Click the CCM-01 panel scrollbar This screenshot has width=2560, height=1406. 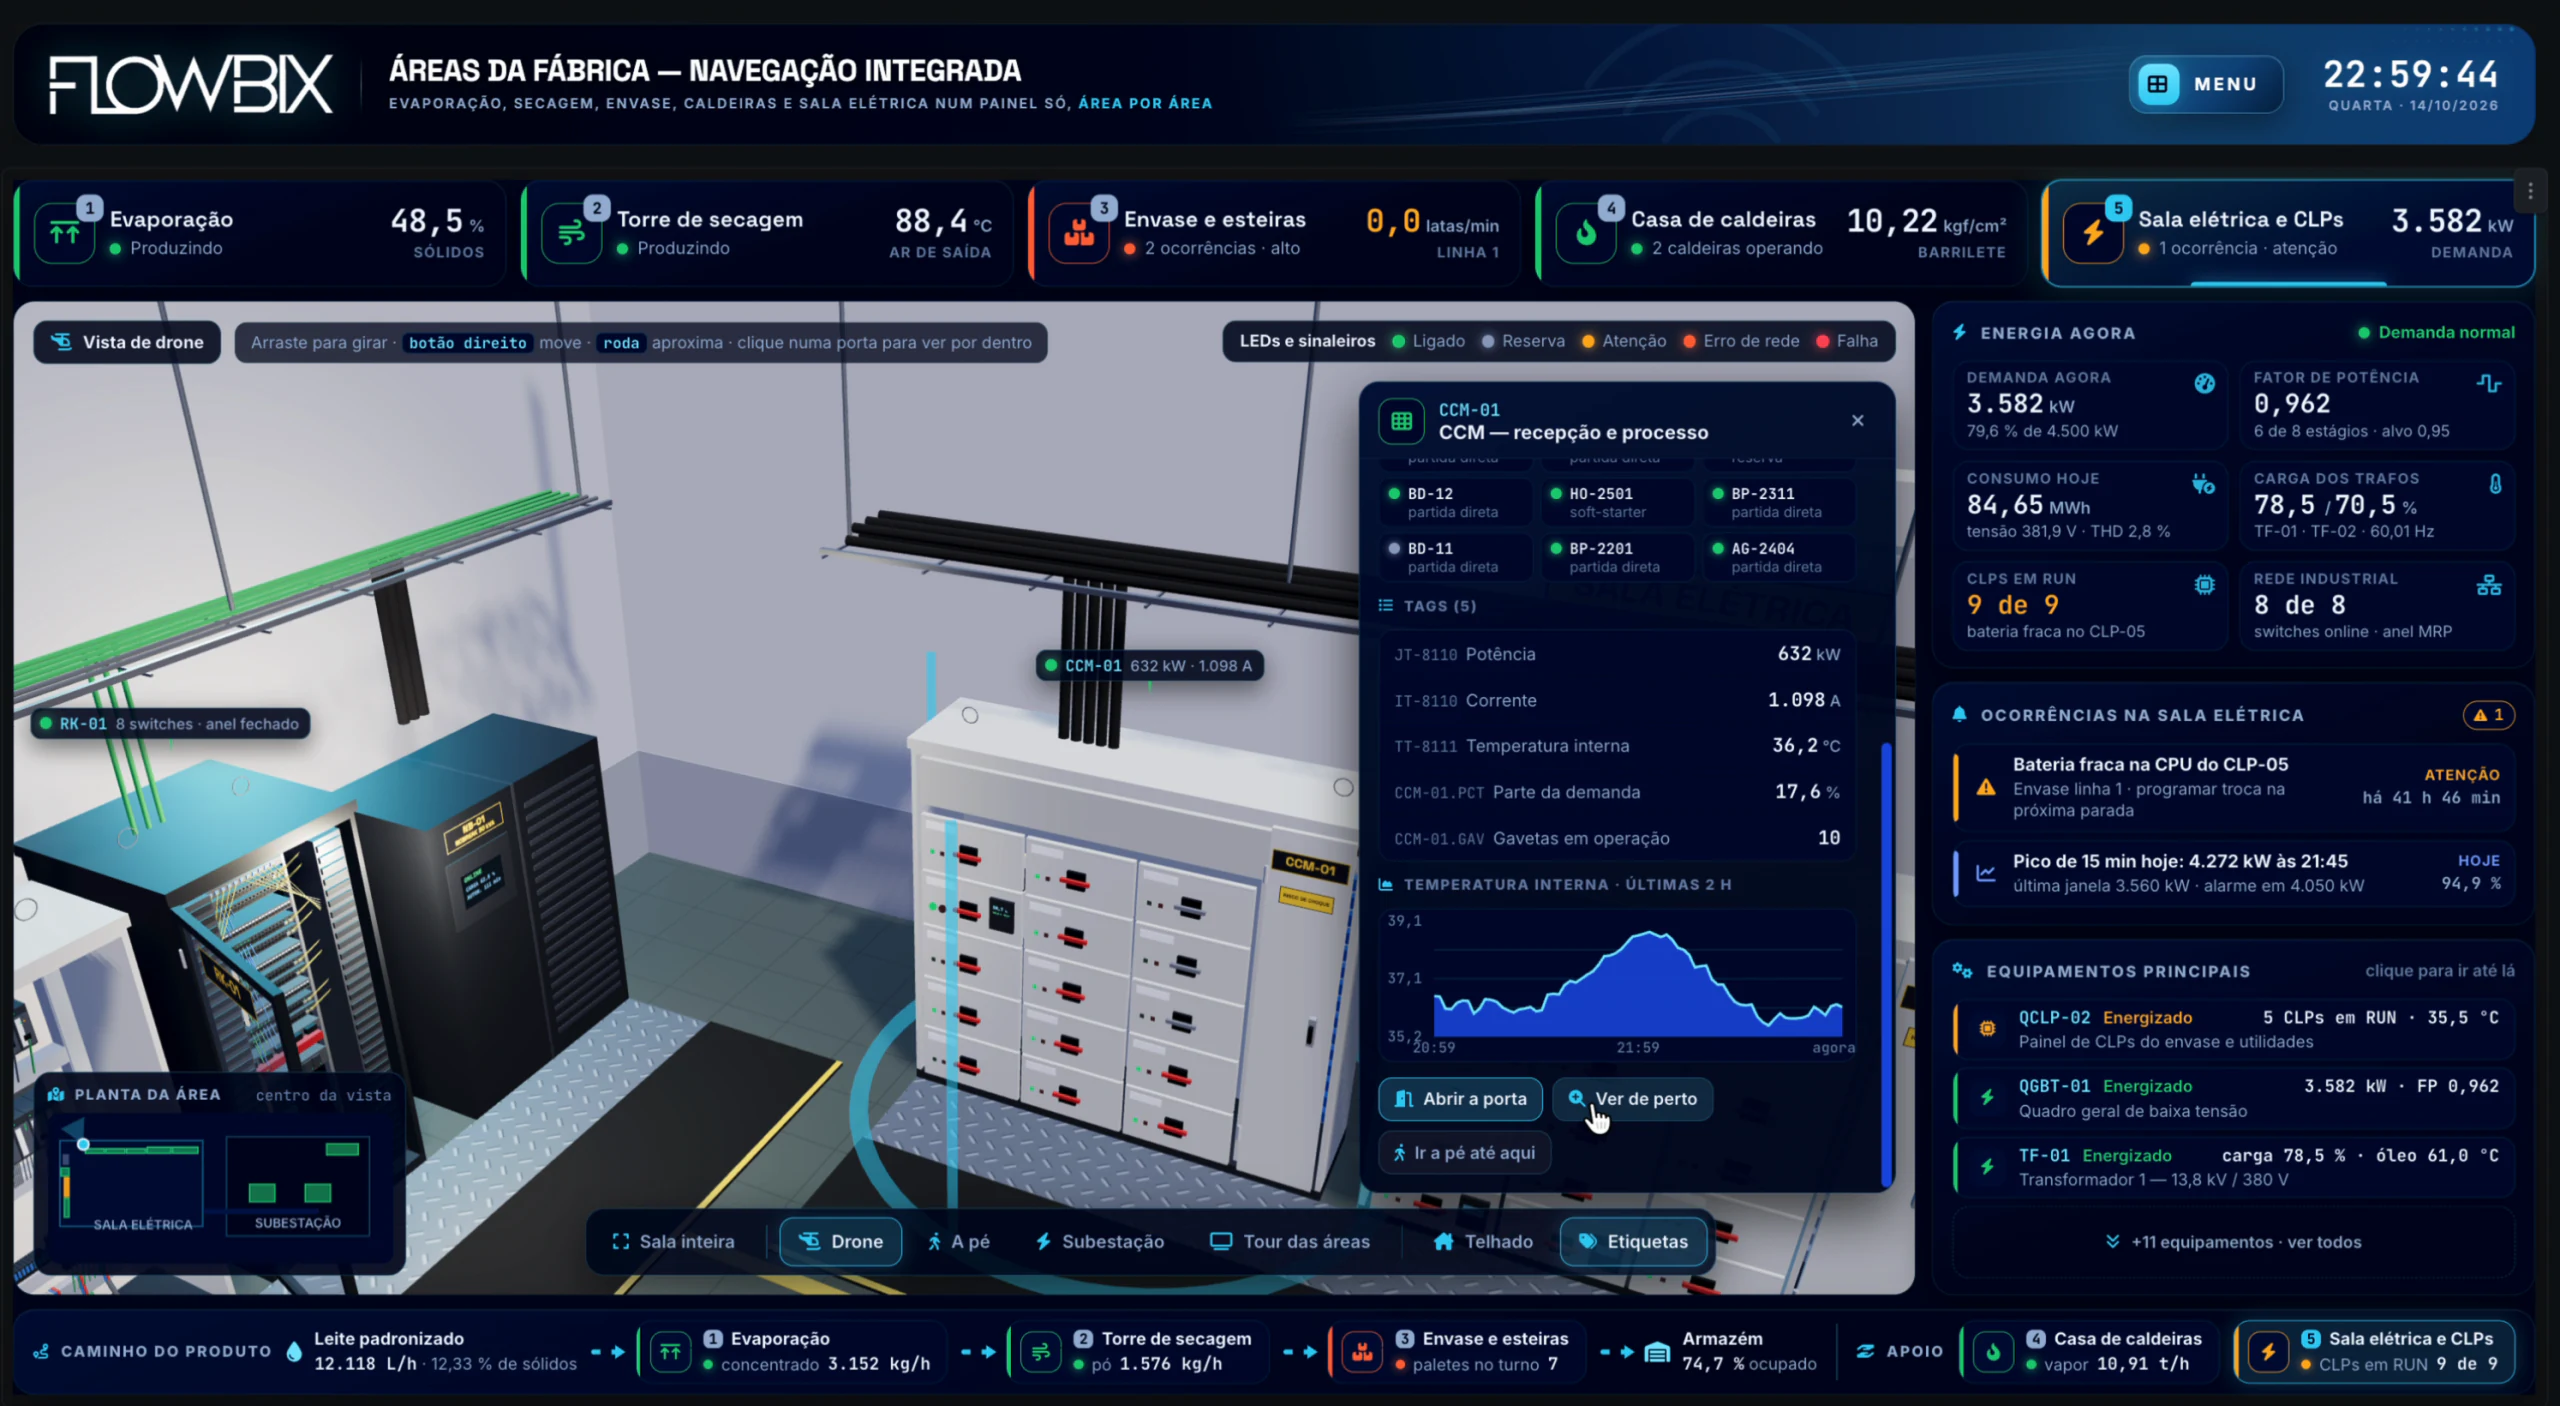click(x=1886, y=964)
